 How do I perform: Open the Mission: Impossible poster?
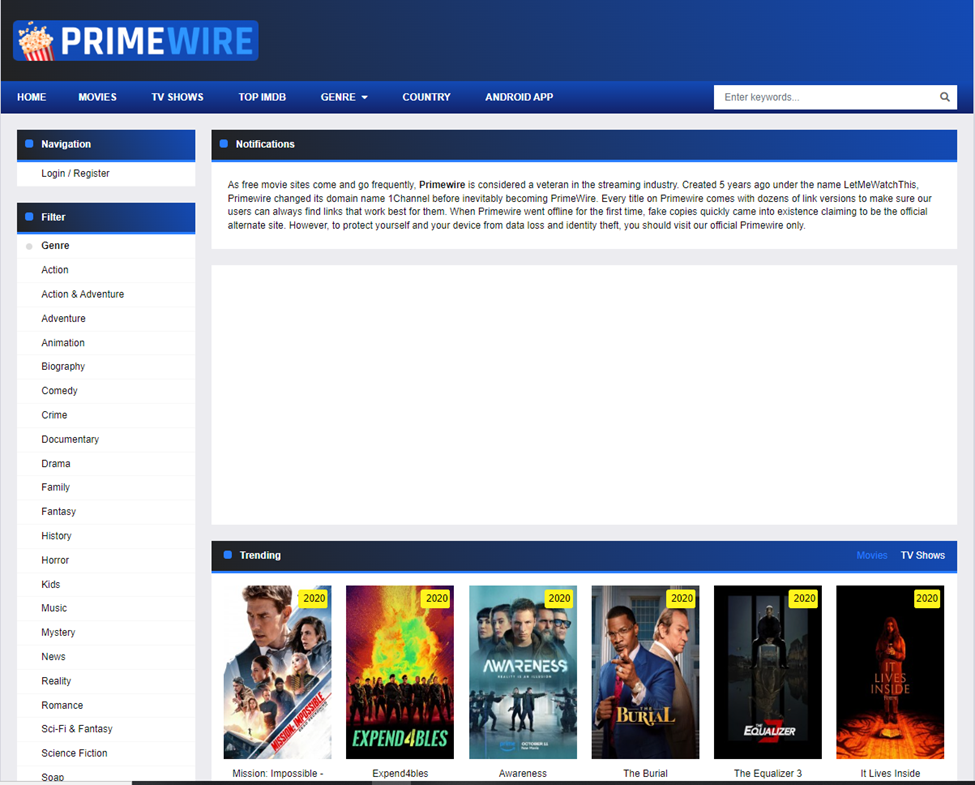pos(277,672)
